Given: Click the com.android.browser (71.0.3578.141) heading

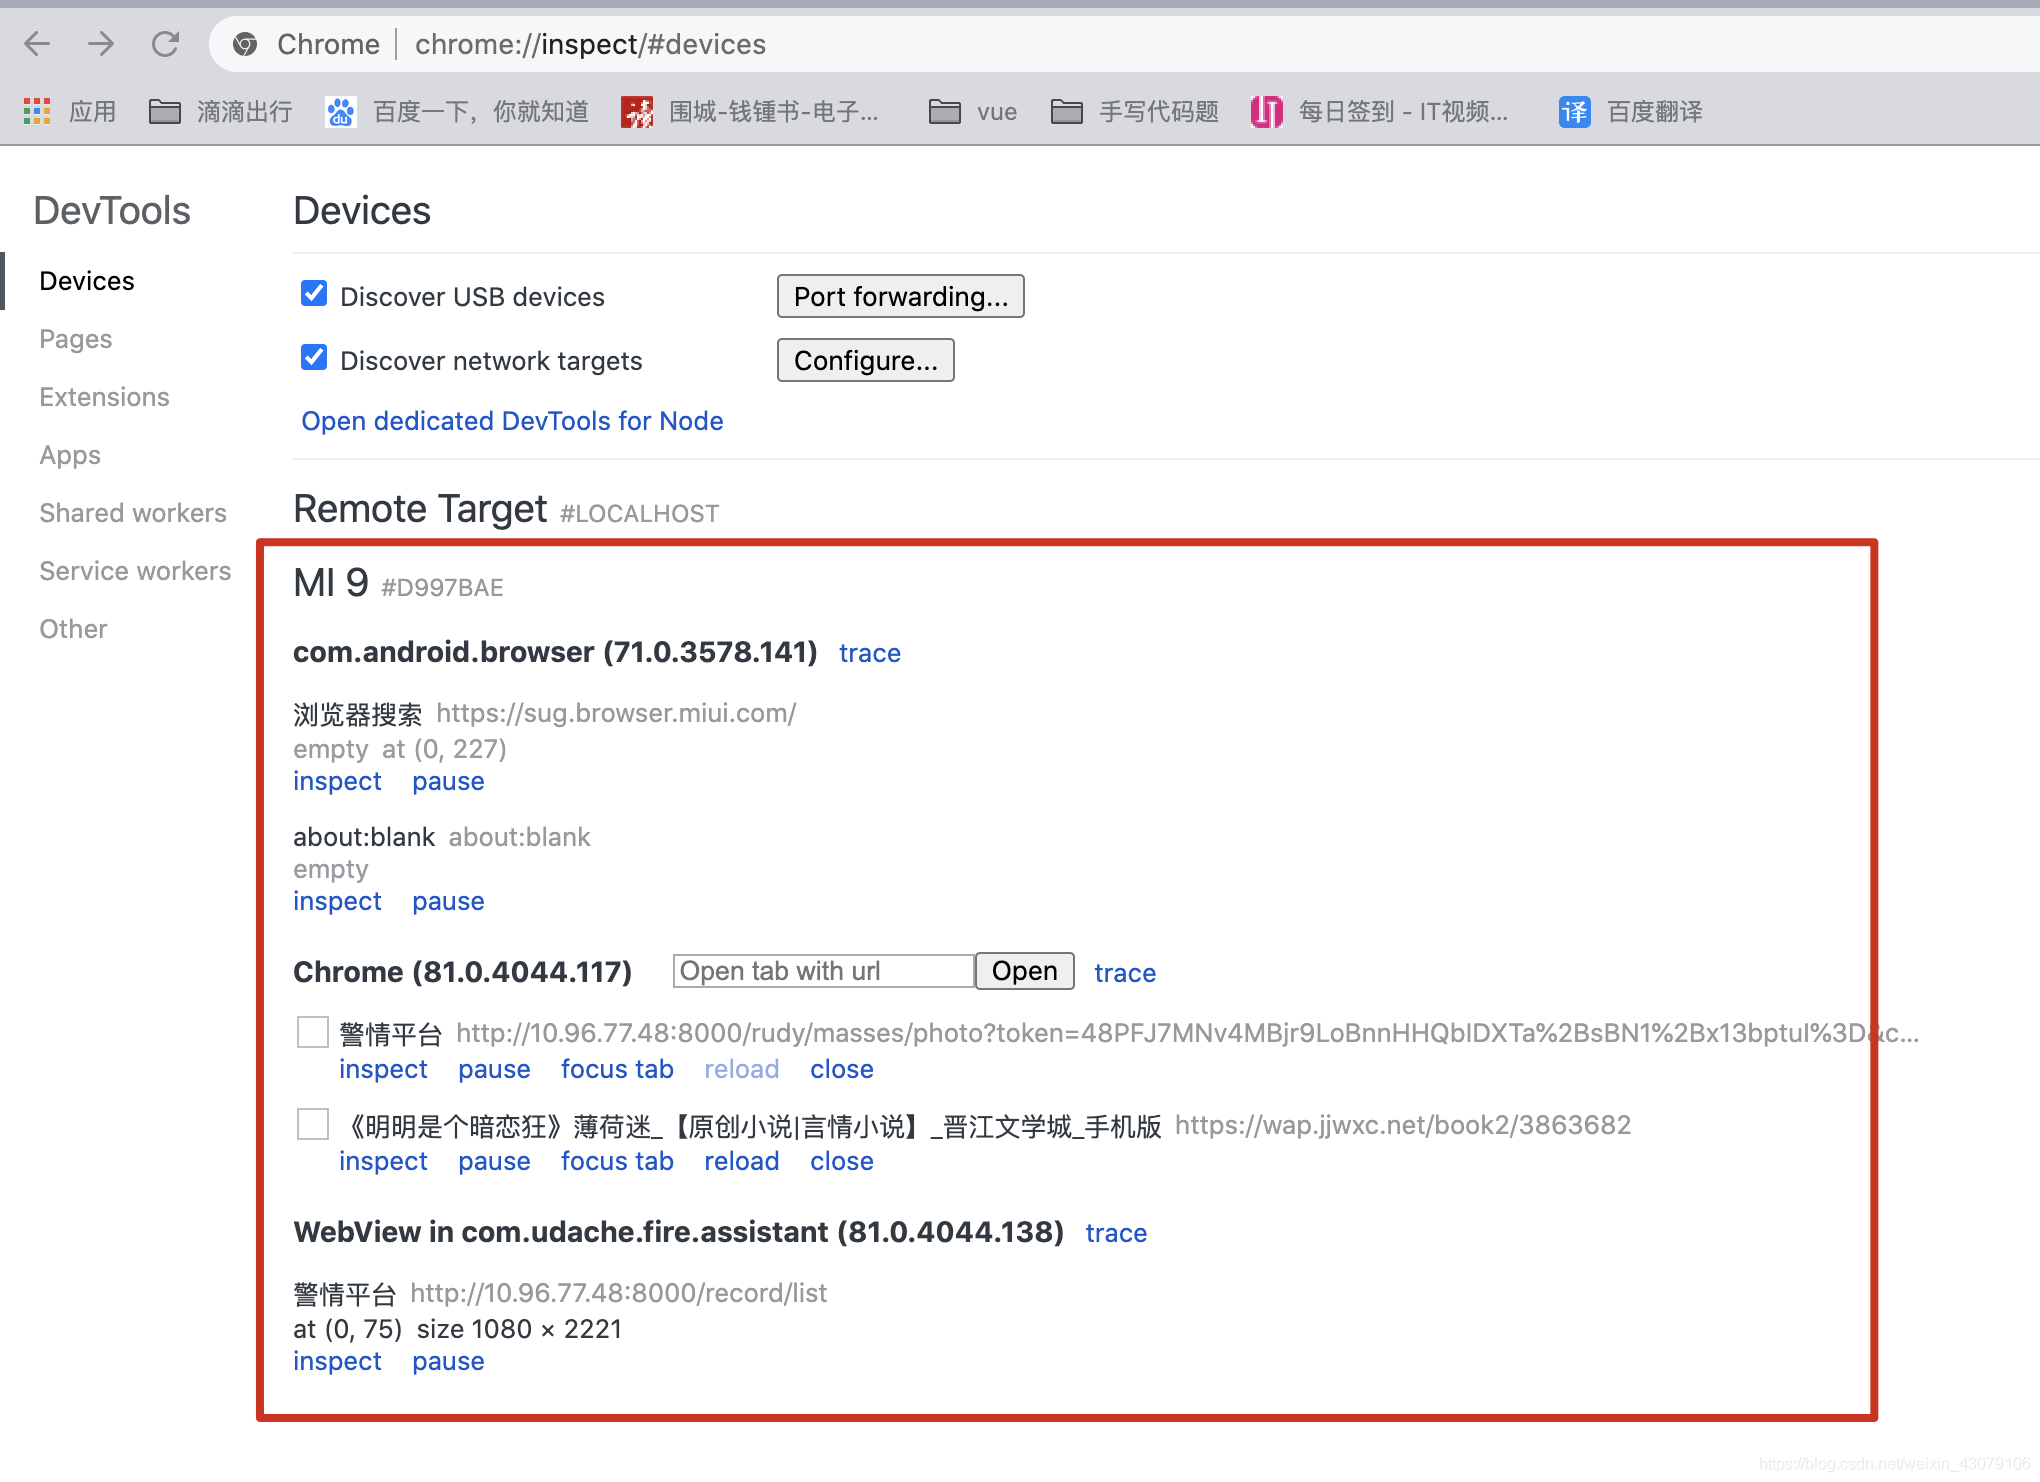Looking at the screenshot, I should [x=555, y=652].
